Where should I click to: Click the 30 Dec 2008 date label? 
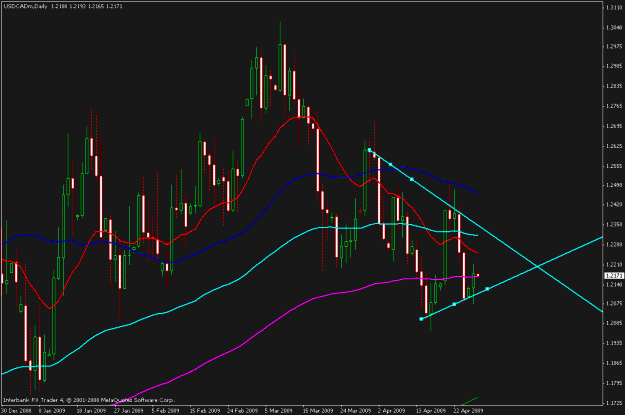point(16,410)
